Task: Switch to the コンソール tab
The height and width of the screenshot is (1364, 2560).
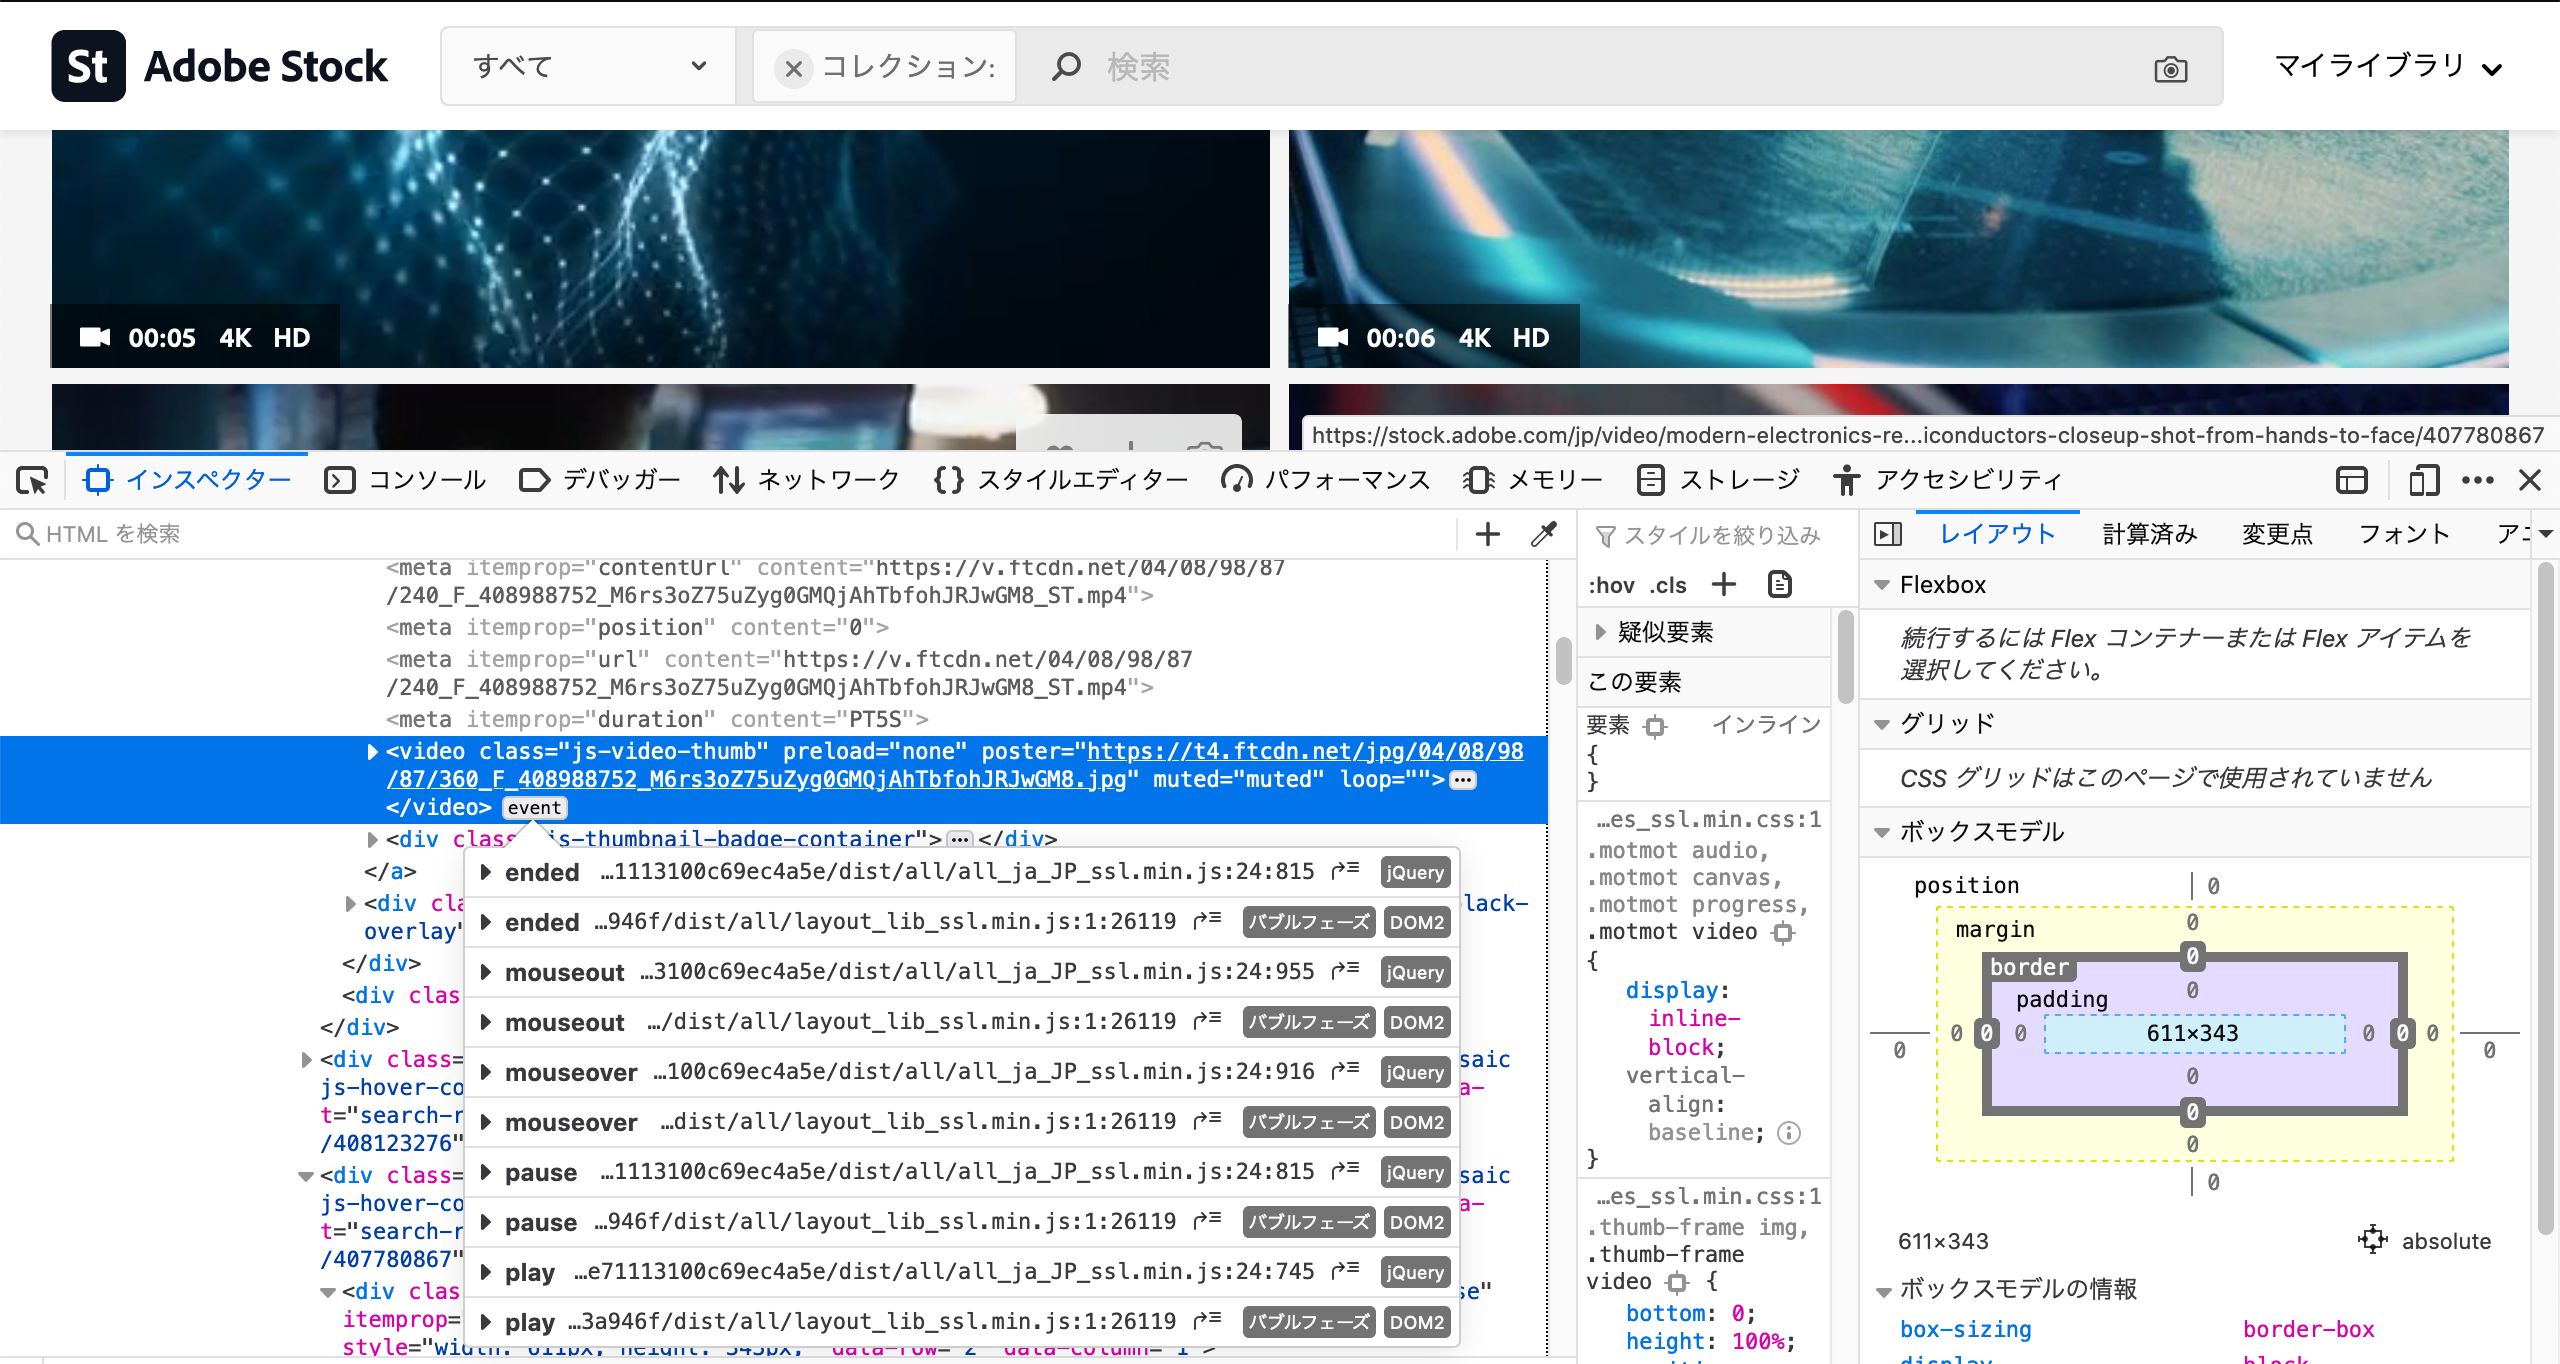Action: click(406, 481)
